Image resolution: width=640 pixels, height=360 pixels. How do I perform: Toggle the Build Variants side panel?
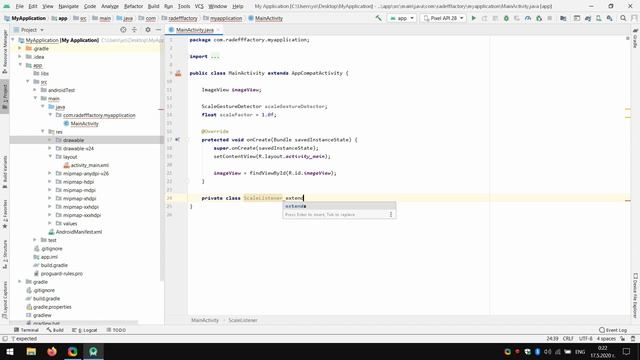point(5,172)
